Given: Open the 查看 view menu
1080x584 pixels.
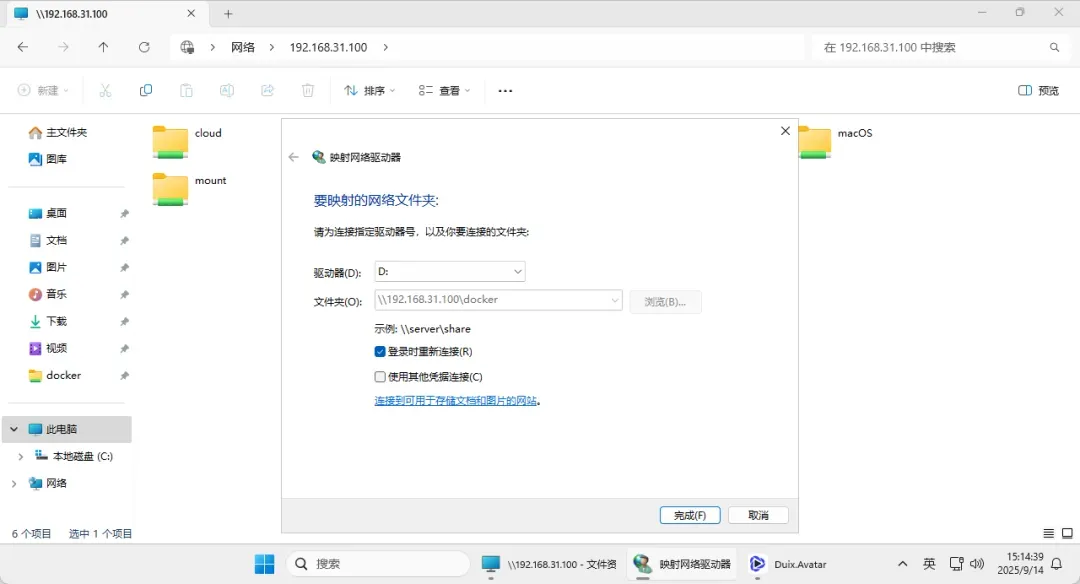Looking at the screenshot, I should [x=443, y=91].
